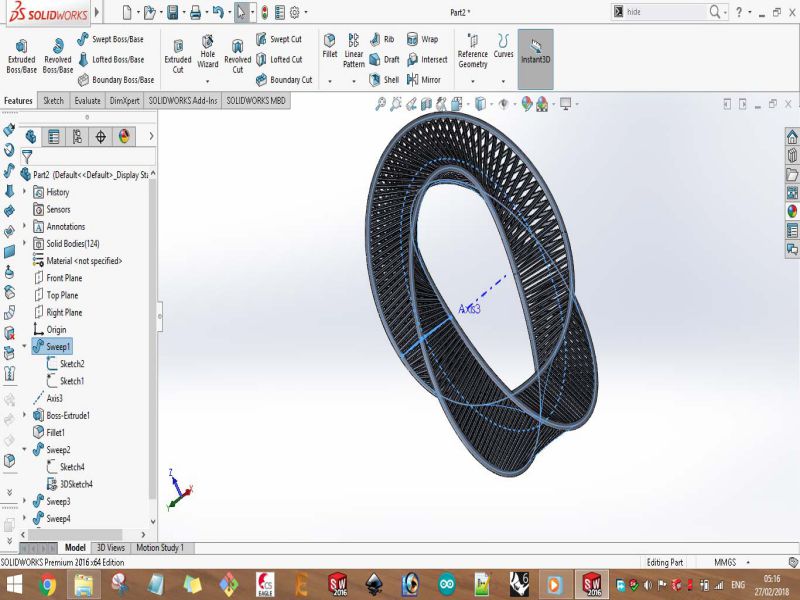The height and width of the screenshot is (600, 800).
Task: Select 3DSketch4 in the feature tree
Action: click(x=69, y=484)
